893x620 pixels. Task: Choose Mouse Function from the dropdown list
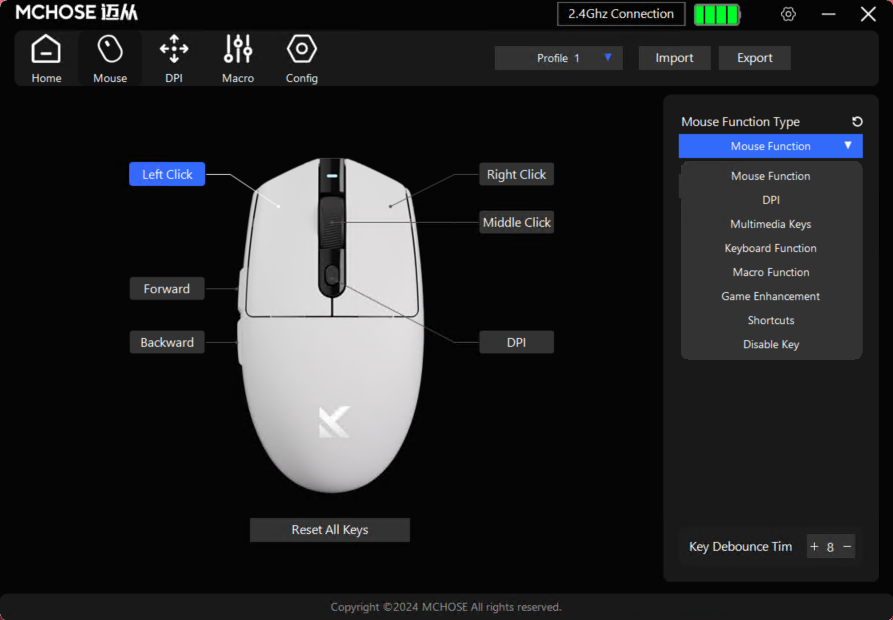[771, 176]
